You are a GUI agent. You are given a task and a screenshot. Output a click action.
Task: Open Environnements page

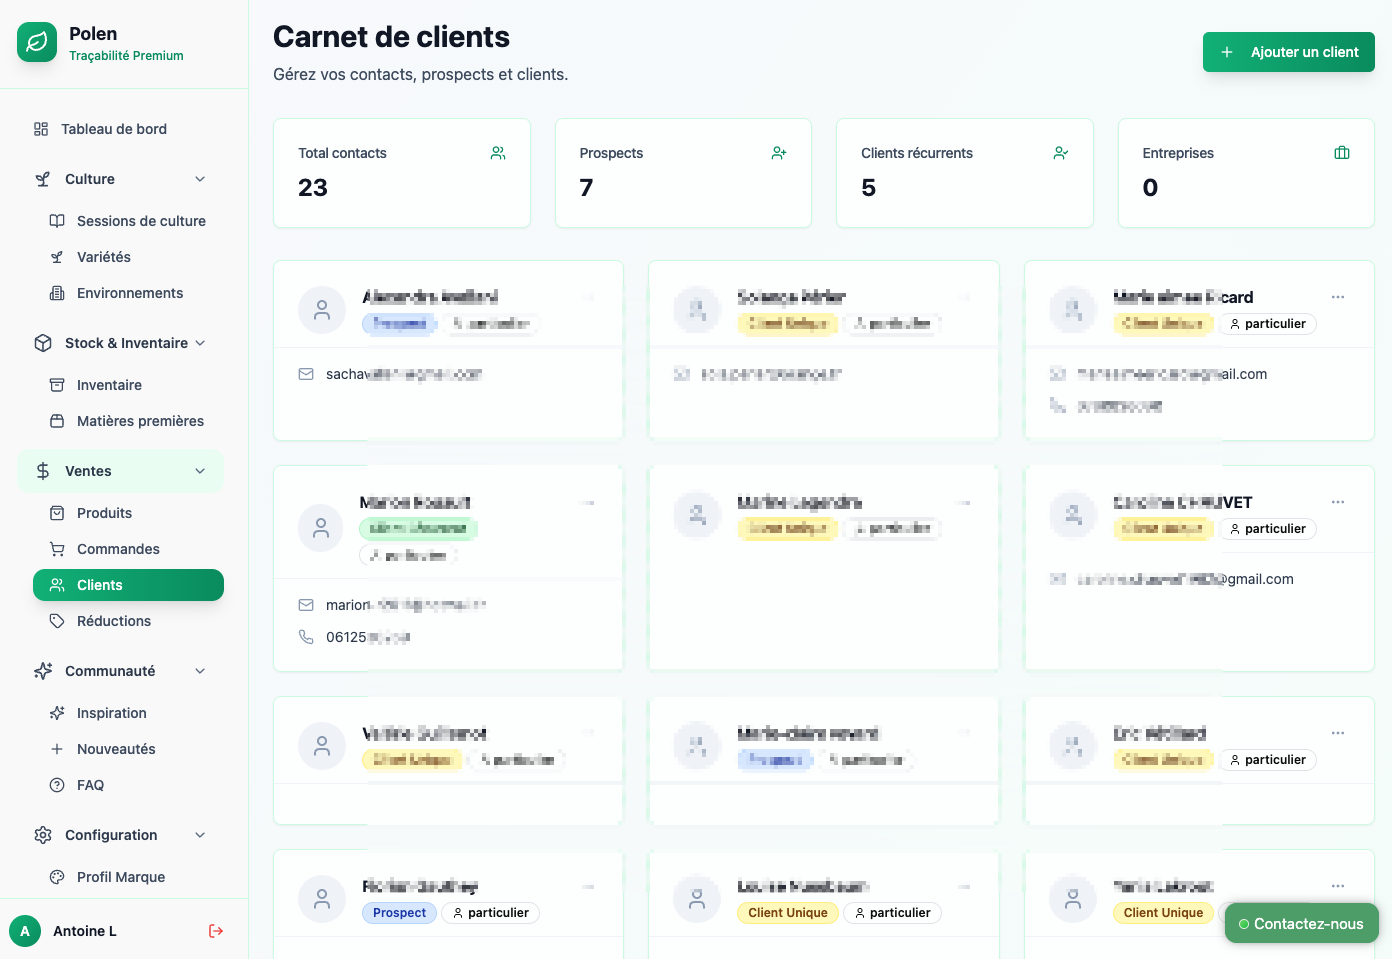click(128, 293)
